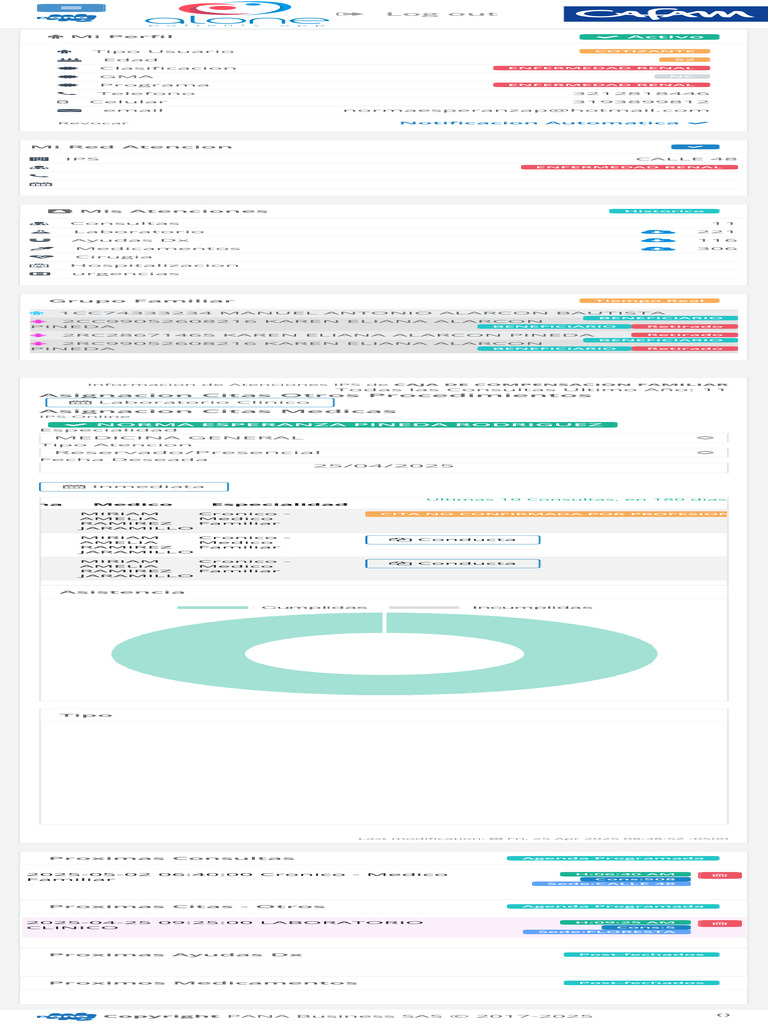
Task: Download Laboratorio results via cloud icon
Action: point(658,232)
